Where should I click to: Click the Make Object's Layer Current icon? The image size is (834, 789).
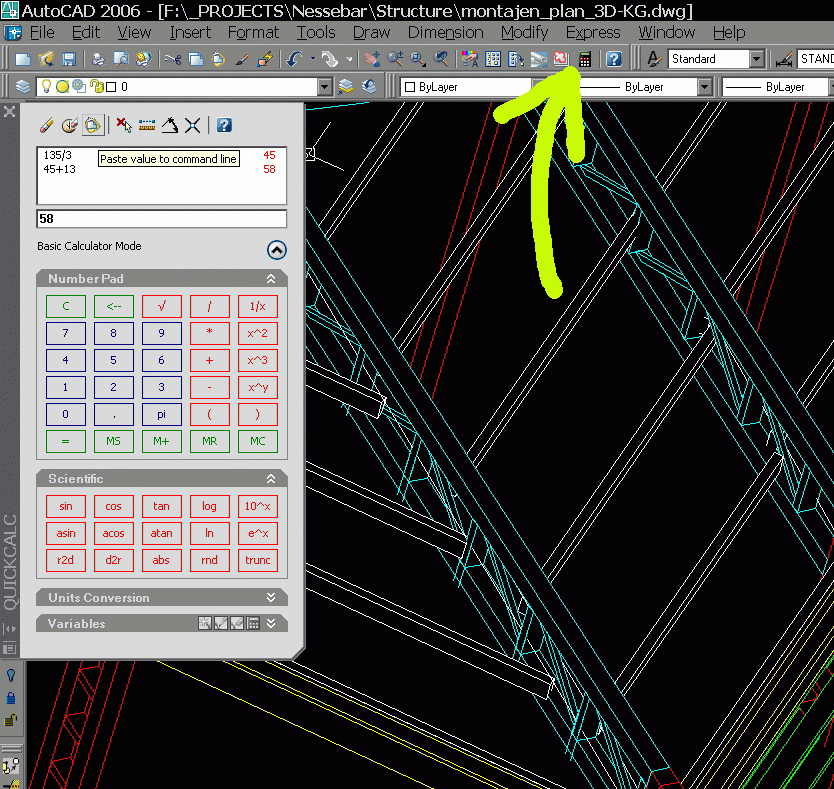coord(346,86)
